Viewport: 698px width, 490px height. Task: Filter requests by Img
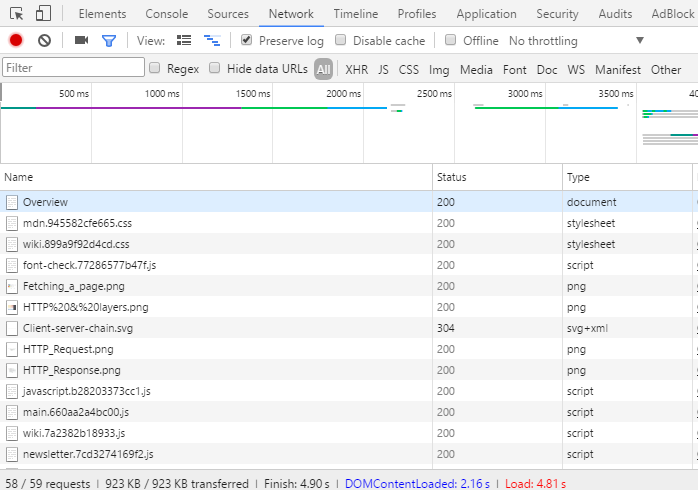click(439, 70)
